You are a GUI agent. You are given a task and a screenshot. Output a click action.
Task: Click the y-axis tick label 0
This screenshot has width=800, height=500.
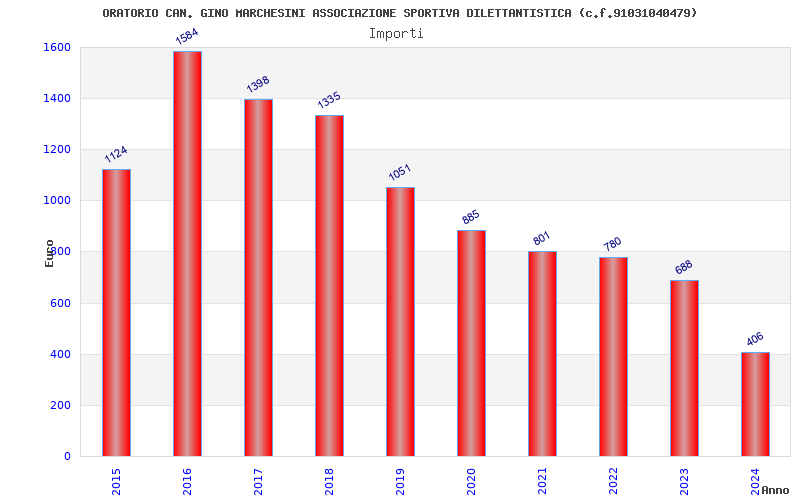pos(67,456)
